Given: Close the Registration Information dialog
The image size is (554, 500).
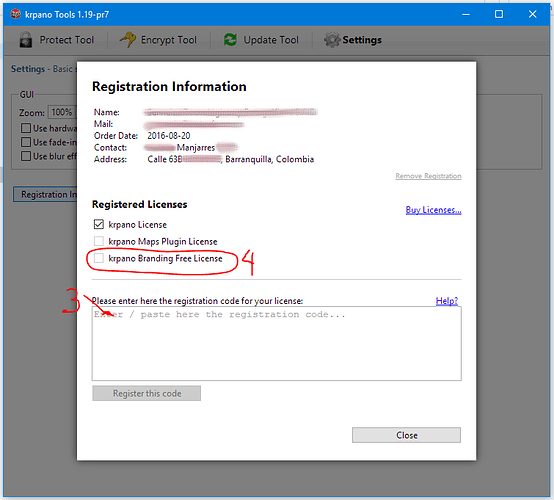Looking at the screenshot, I should click(406, 435).
